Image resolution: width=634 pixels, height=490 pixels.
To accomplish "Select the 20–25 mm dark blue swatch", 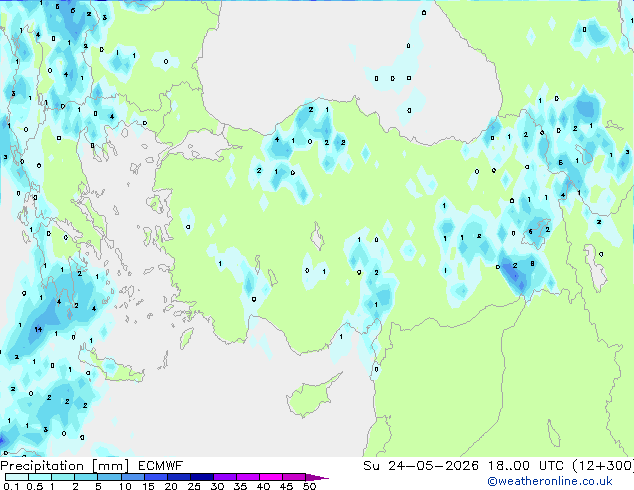I will [x=178, y=477].
